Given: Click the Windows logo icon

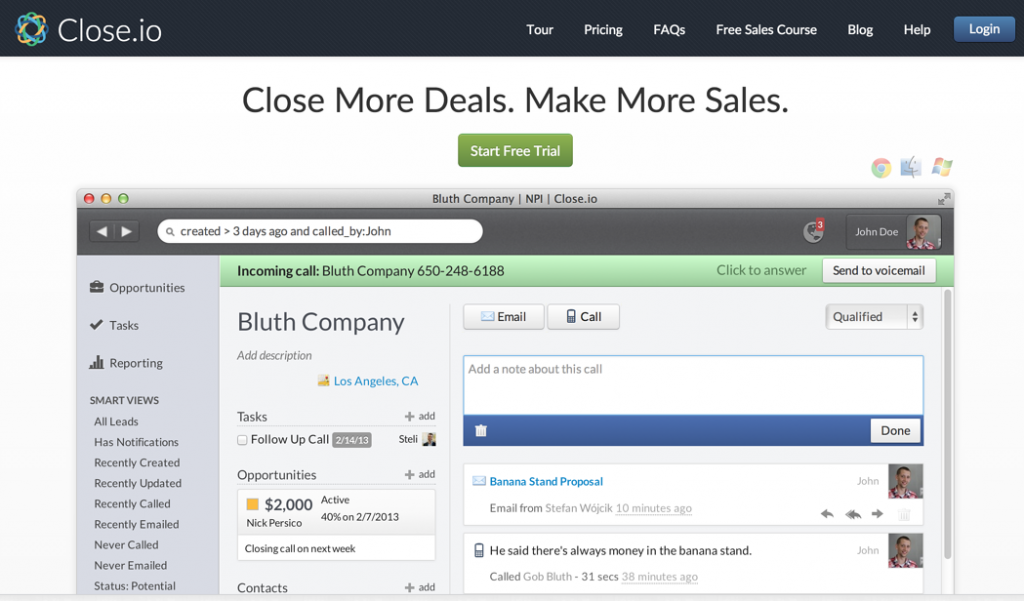Looking at the screenshot, I should point(942,167).
